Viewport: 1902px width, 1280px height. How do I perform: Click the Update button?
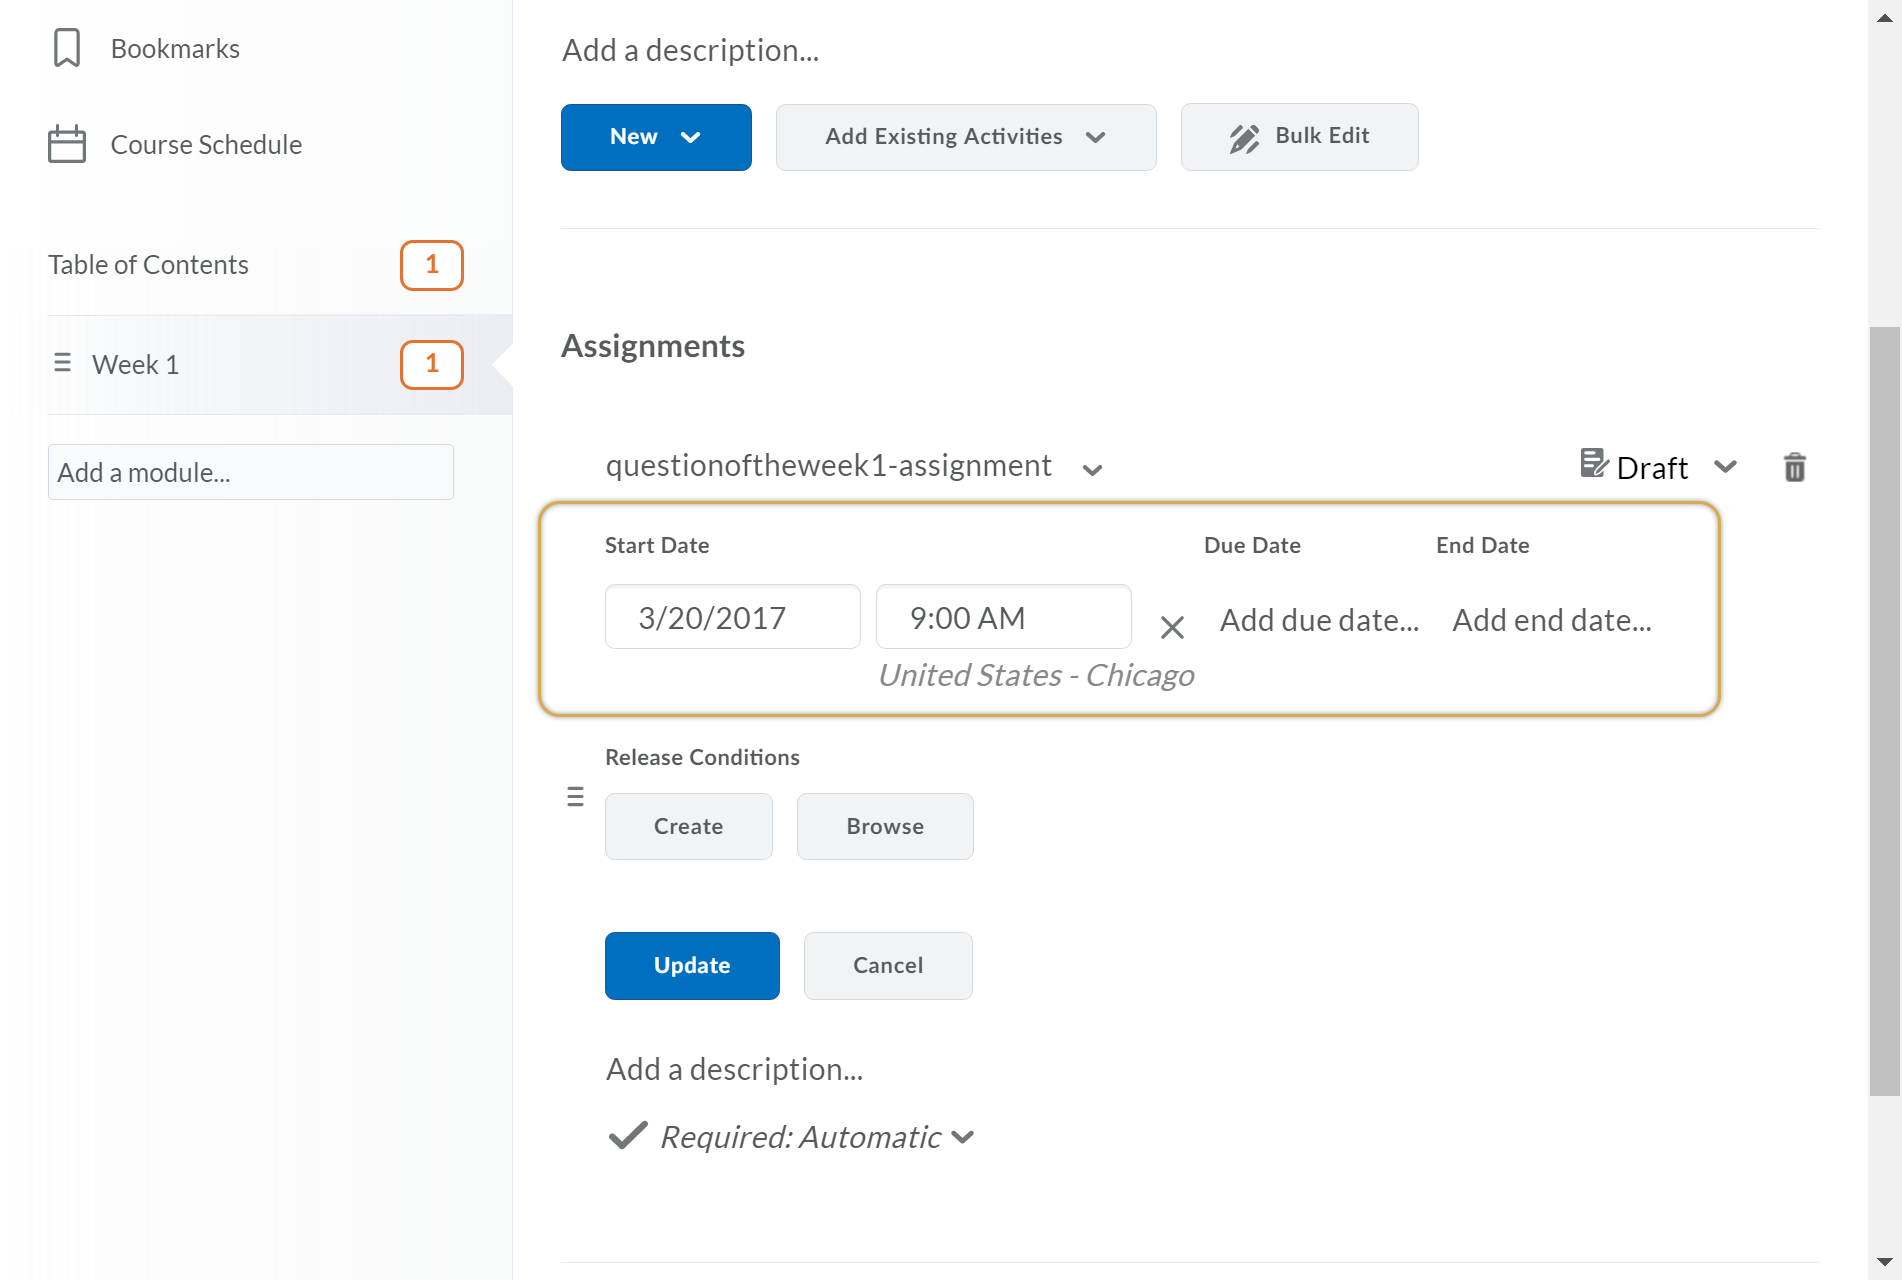click(x=692, y=965)
